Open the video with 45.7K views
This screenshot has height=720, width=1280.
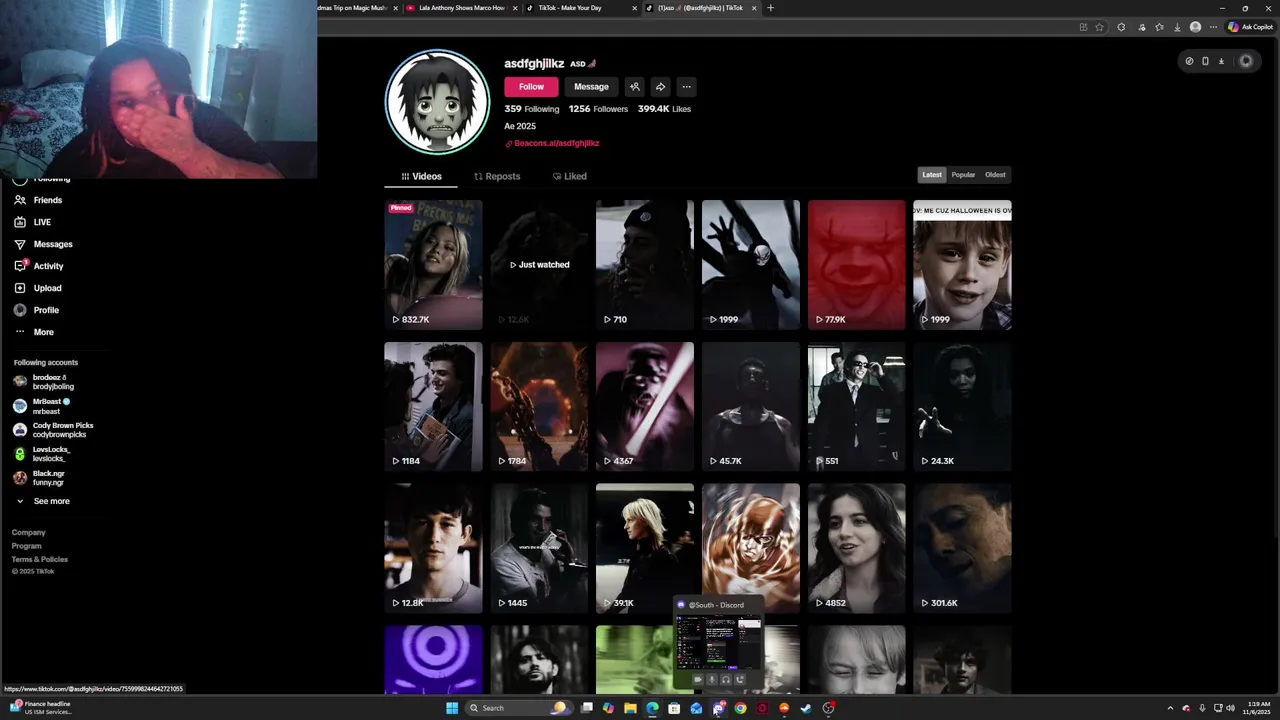(x=751, y=407)
